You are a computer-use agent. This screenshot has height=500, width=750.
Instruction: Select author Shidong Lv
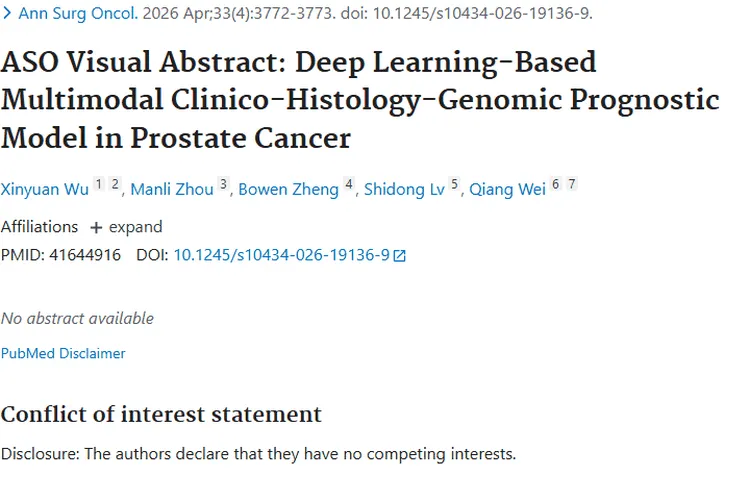pyautogui.click(x=404, y=189)
